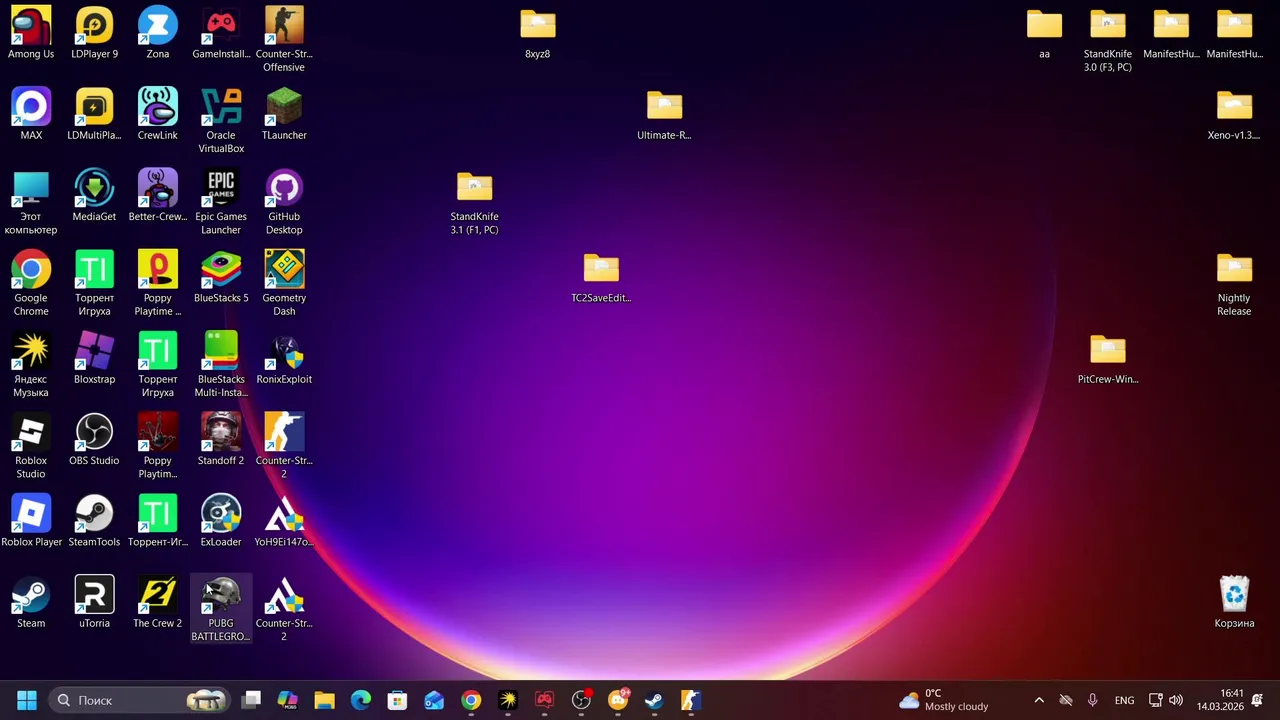The image size is (1280, 720).
Task: Click the Поиск taskbar search box
Action: 139,700
